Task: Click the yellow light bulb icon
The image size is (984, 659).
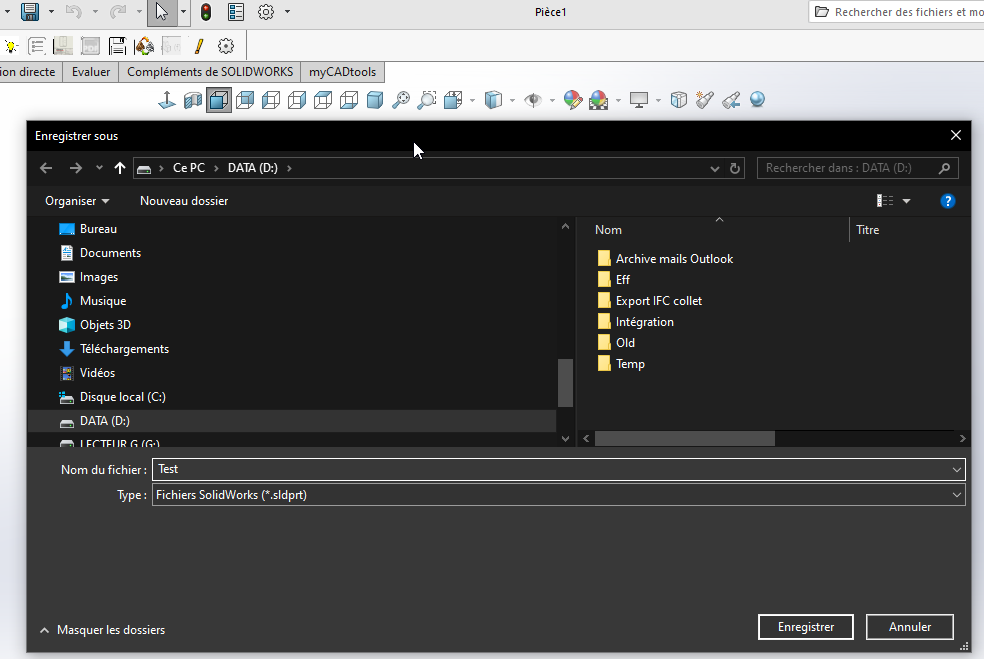Action: click(x=11, y=46)
